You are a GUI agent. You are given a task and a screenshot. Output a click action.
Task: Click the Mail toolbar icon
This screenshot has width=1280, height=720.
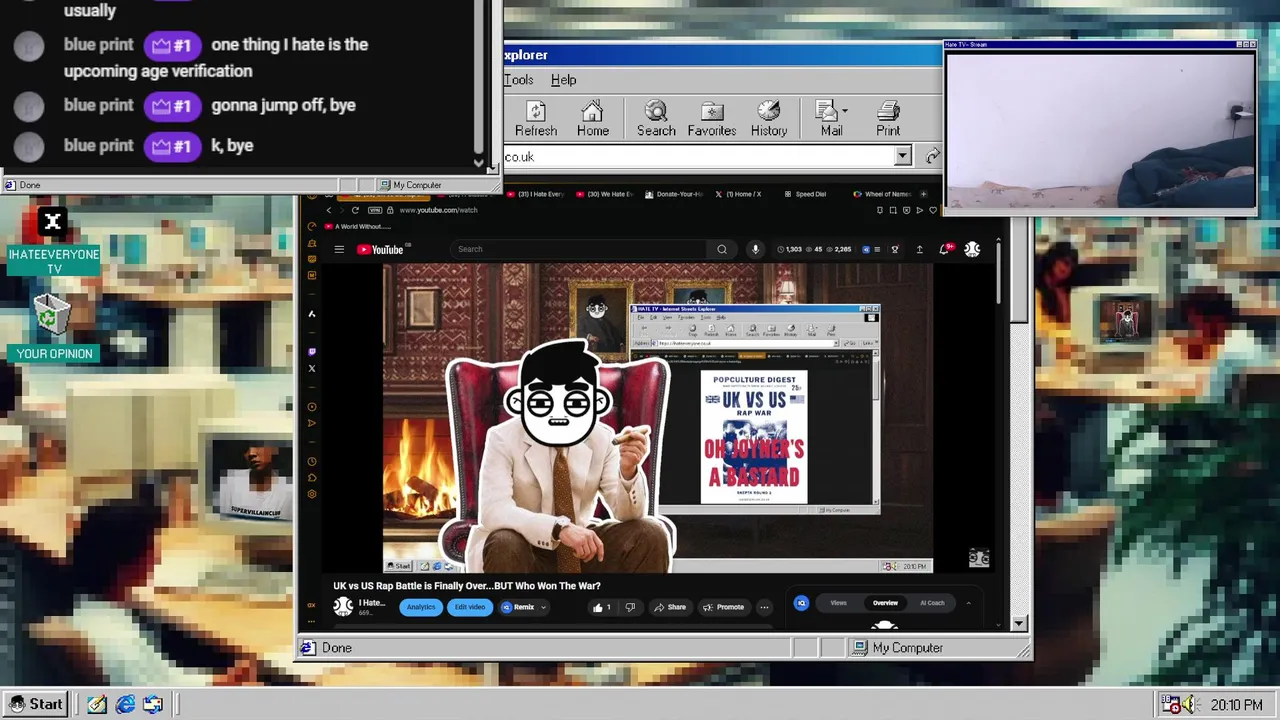831,119
